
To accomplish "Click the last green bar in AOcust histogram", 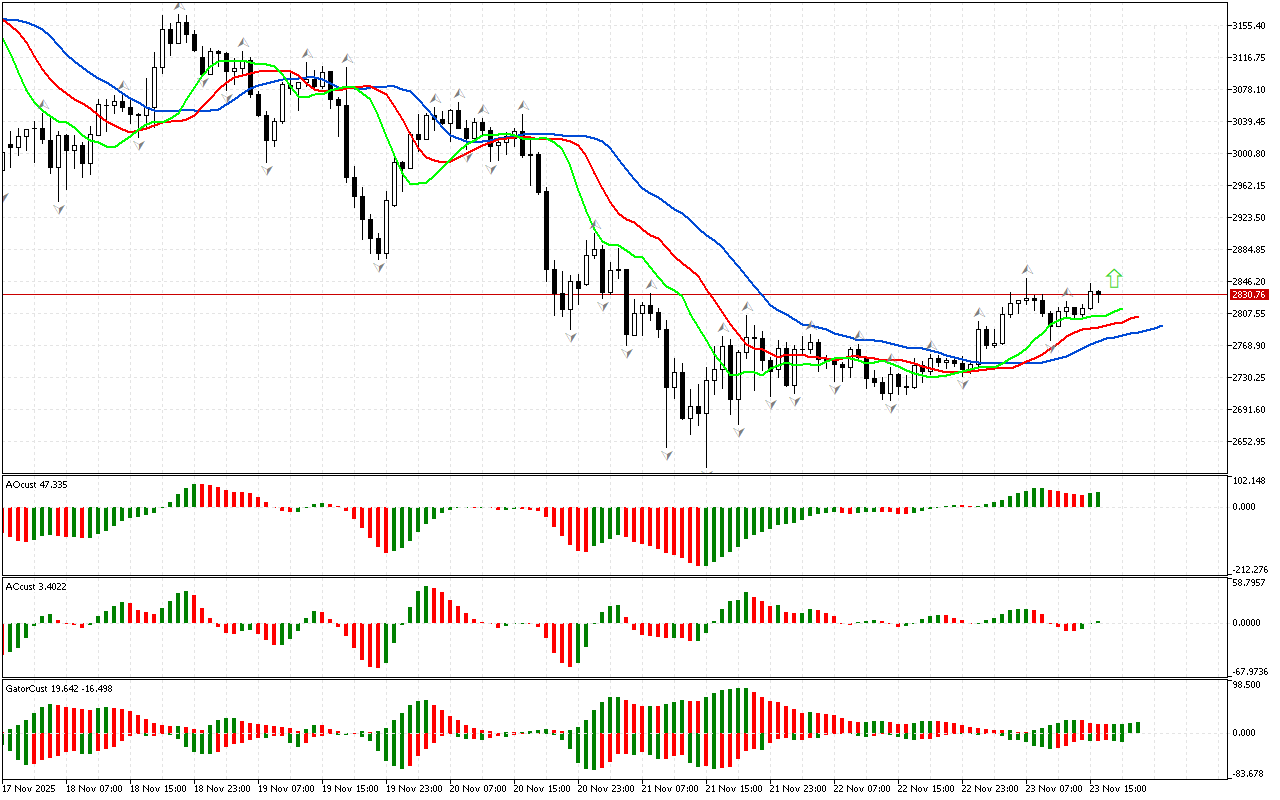I will [1097, 499].
